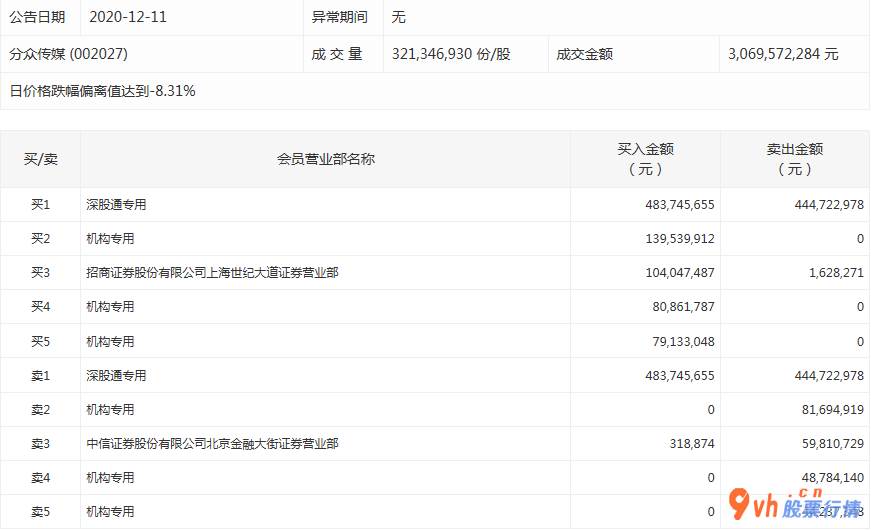This screenshot has width=871, height=530.
Task: Click the sell amount 48,784,140
Action: (833, 478)
